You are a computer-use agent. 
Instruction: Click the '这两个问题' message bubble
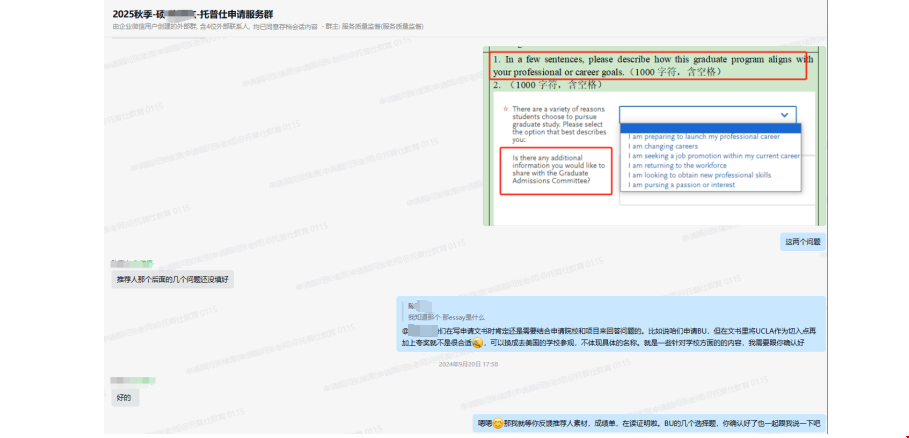pos(802,242)
